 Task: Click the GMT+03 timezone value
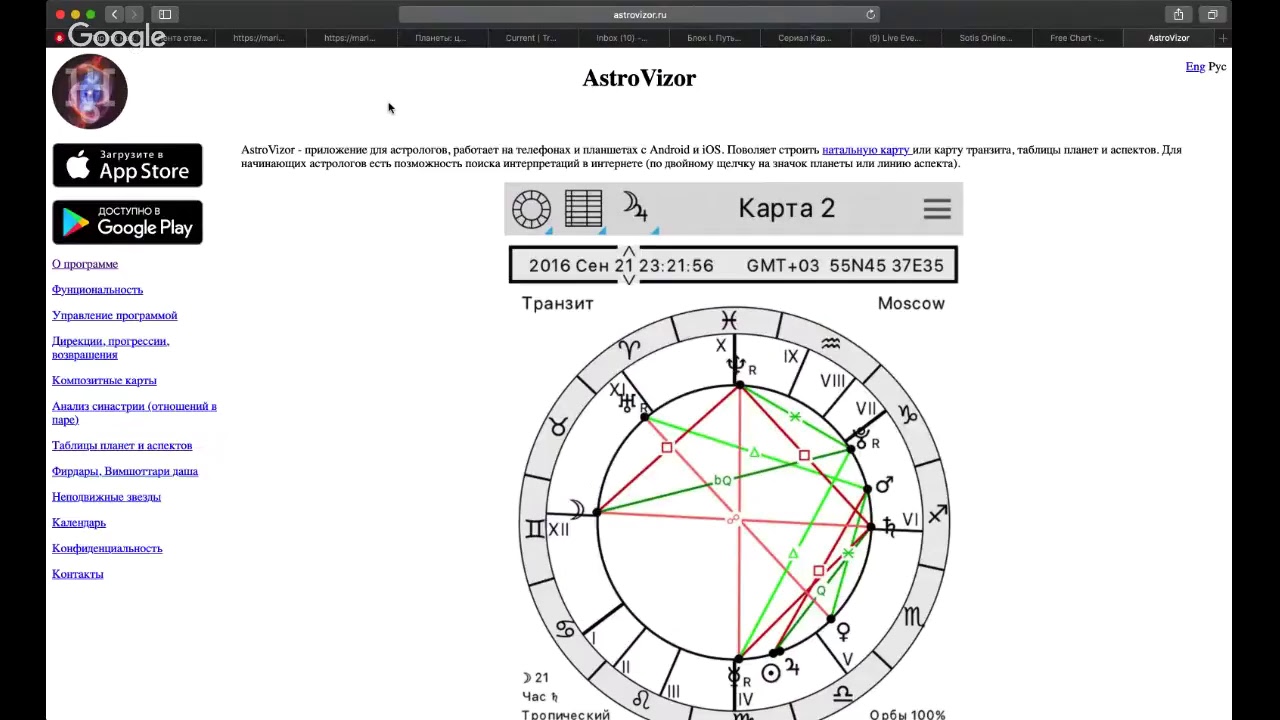pos(783,266)
